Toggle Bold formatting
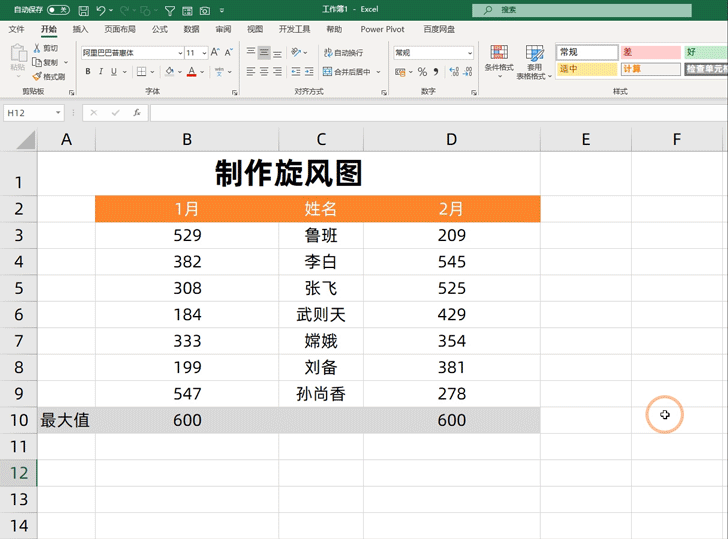Screen dimensions: 728x539 point(88,71)
